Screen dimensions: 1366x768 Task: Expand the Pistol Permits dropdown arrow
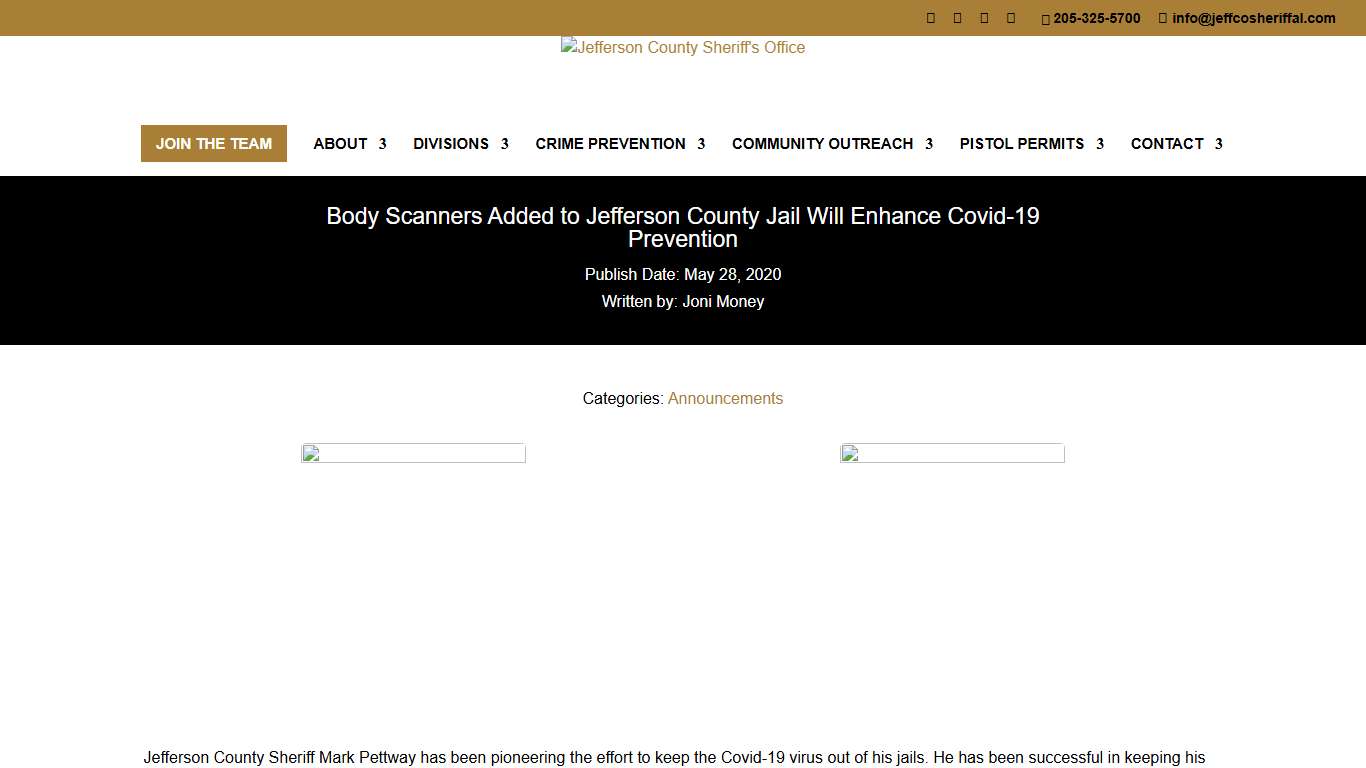pos(1100,144)
